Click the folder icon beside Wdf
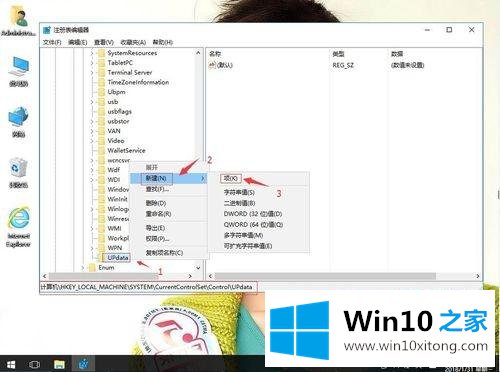500x372 pixels. (101, 170)
